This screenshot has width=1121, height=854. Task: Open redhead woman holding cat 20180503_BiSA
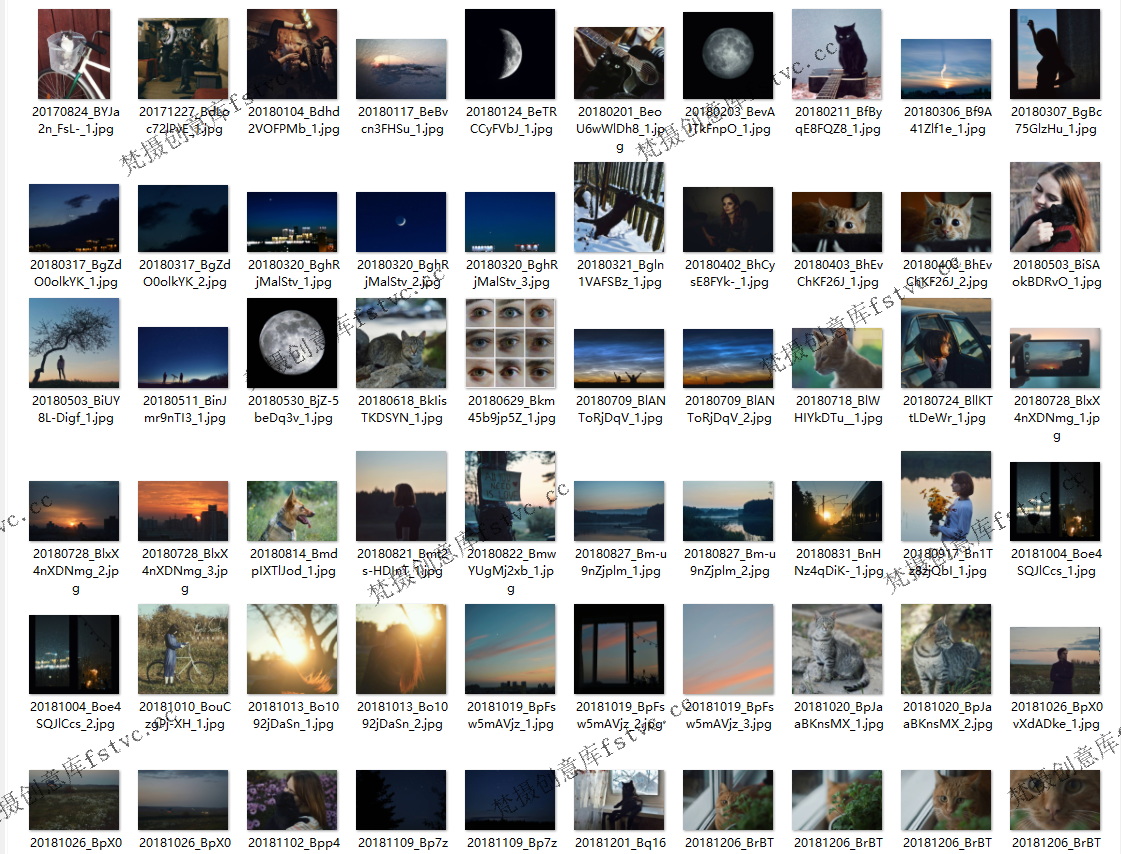coord(1055,207)
